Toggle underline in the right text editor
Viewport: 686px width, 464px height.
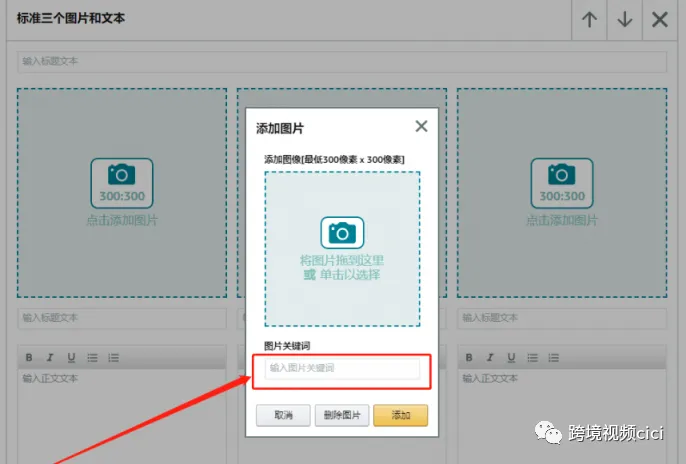pos(511,358)
